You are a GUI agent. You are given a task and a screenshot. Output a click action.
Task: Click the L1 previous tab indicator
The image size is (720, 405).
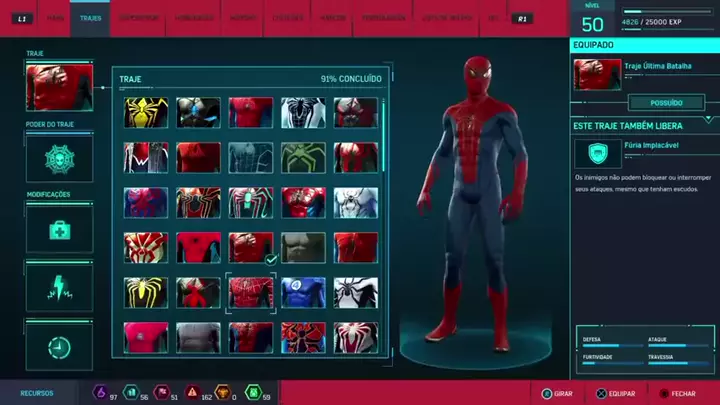click(22, 19)
